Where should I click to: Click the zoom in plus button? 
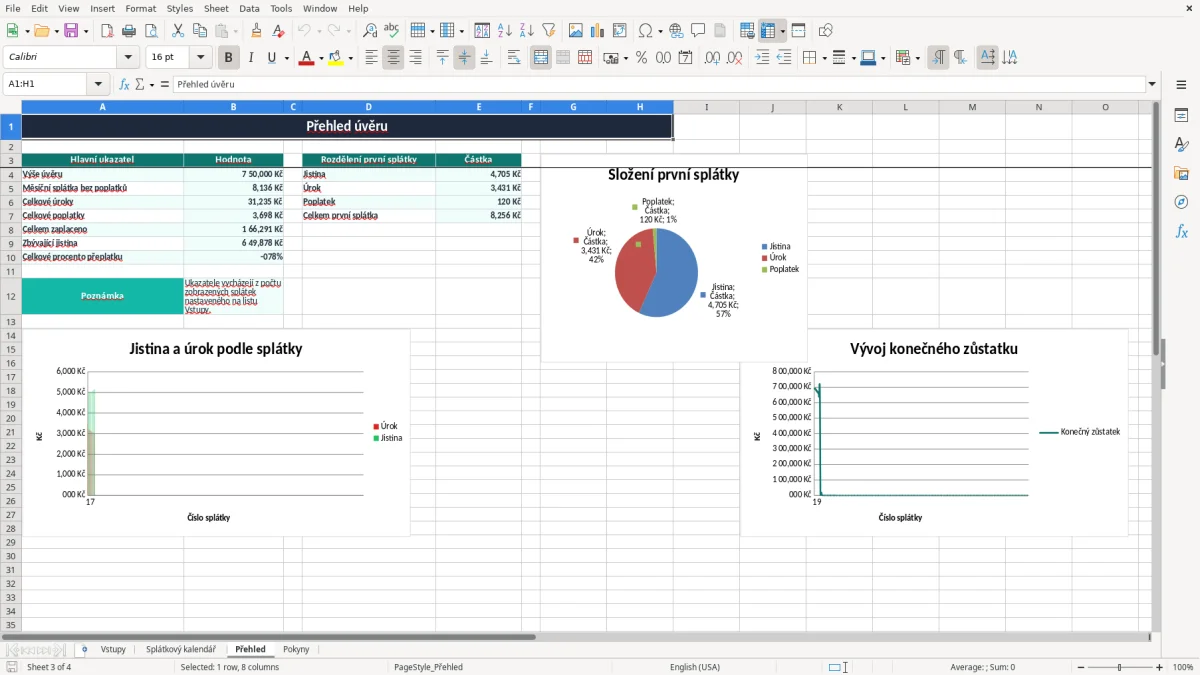click(1160, 667)
